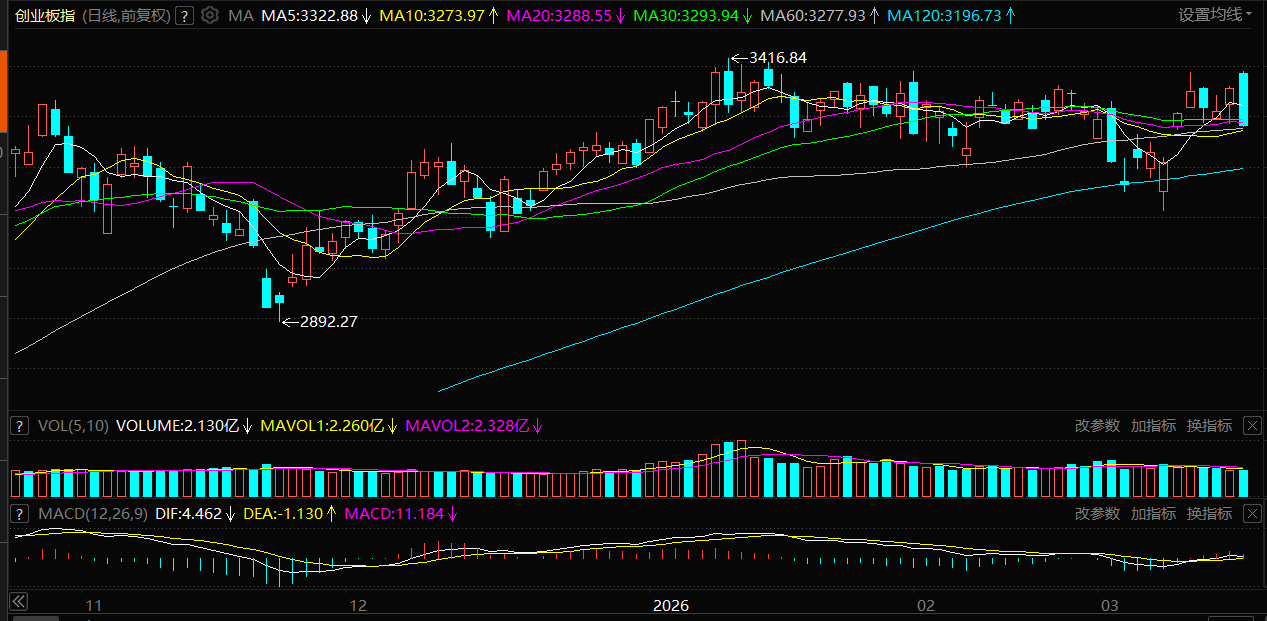
Task: Click 改参数 in the VOL panel
Action: [x=1097, y=426]
